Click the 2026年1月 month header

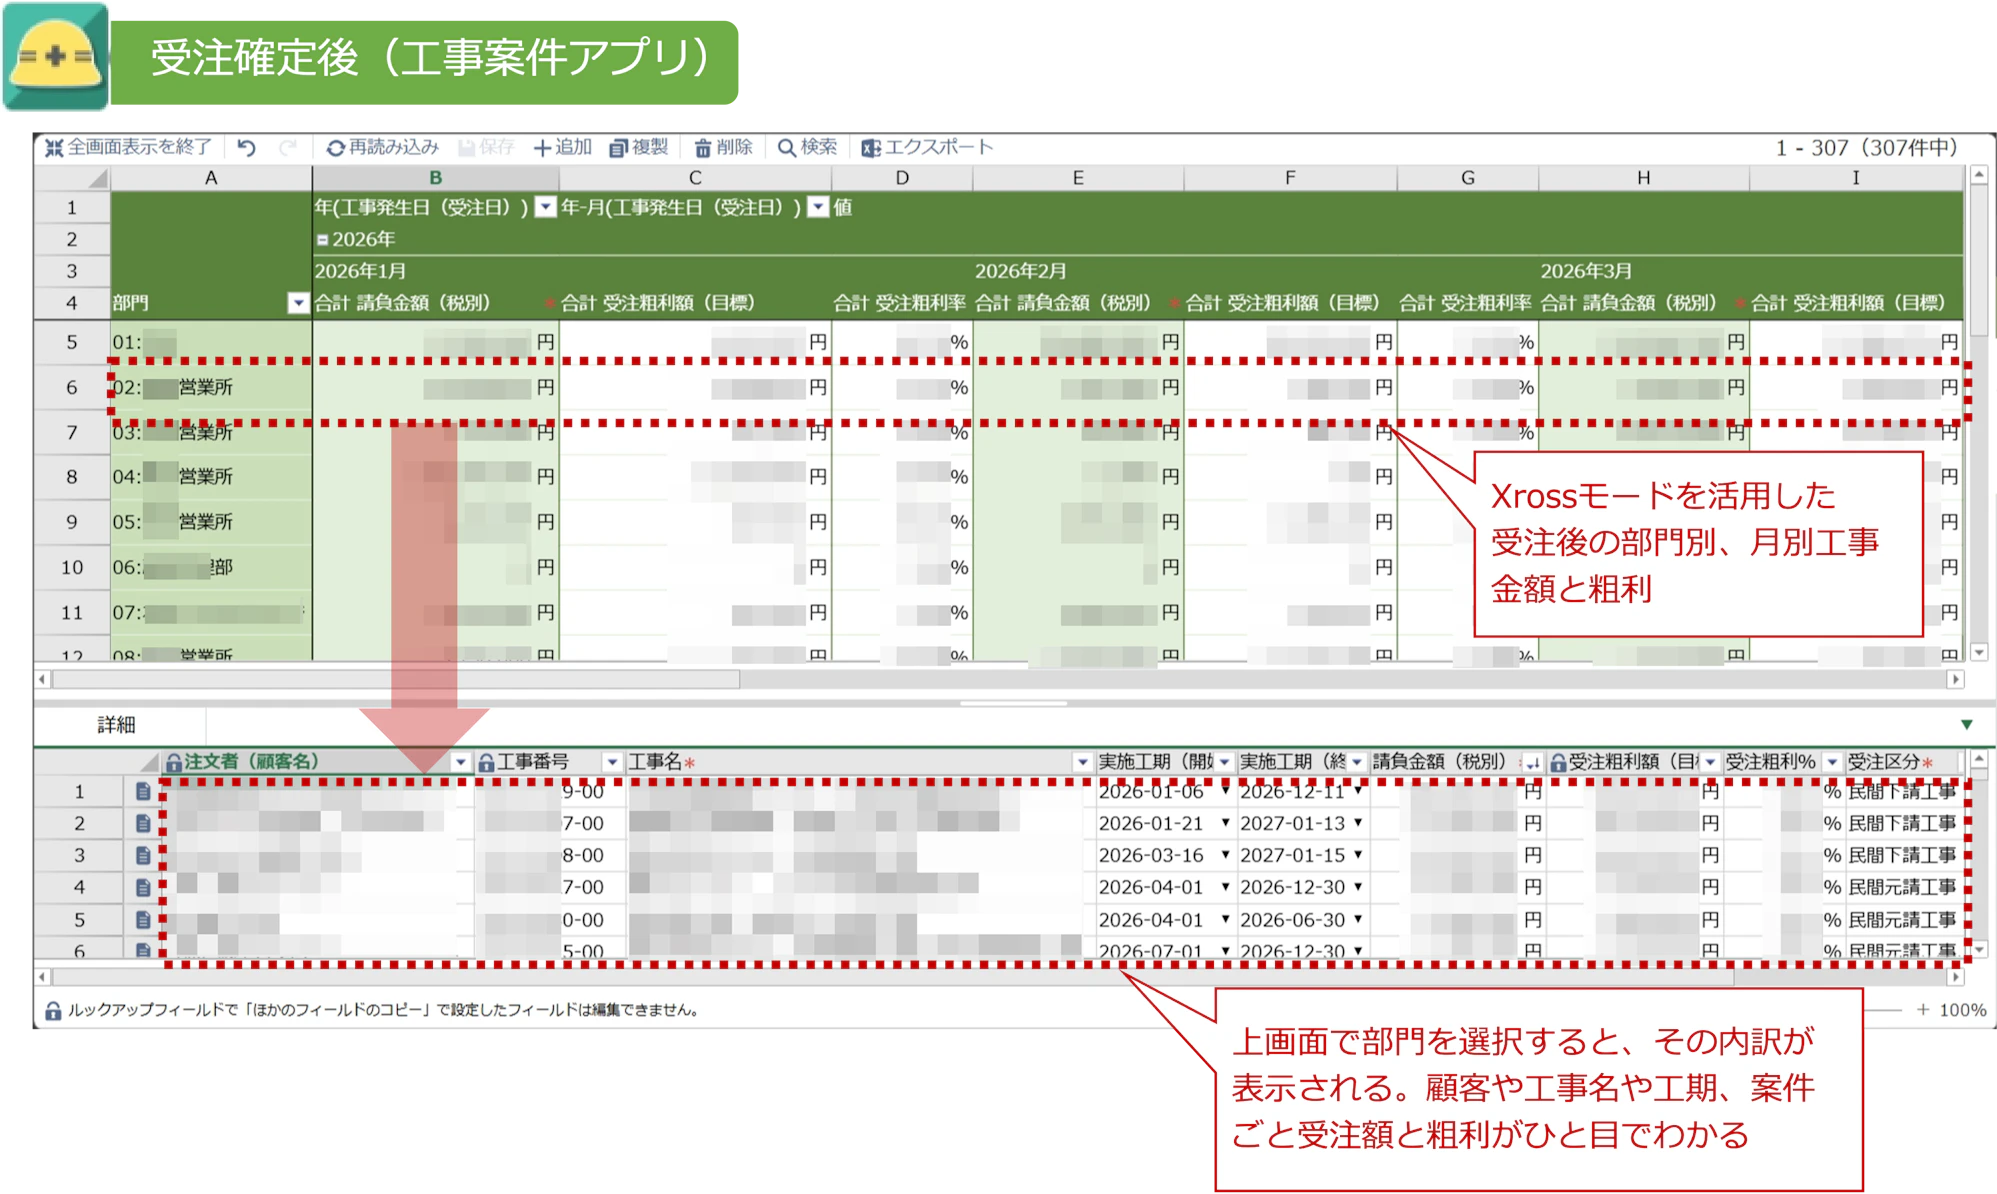point(360,271)
